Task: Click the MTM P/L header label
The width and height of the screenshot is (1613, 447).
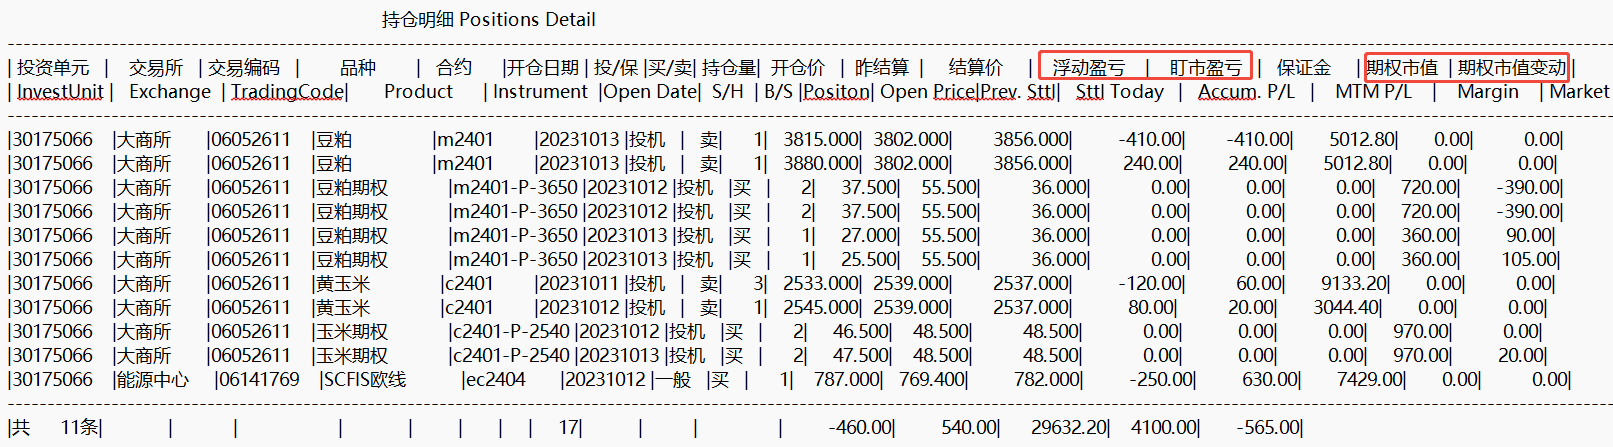Action: click(1373, 92)
